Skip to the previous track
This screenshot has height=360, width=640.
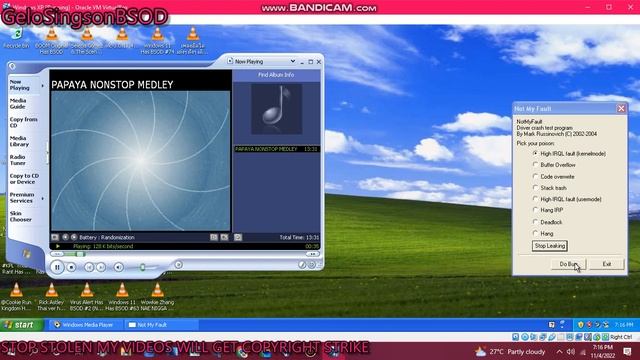point(89,267)
